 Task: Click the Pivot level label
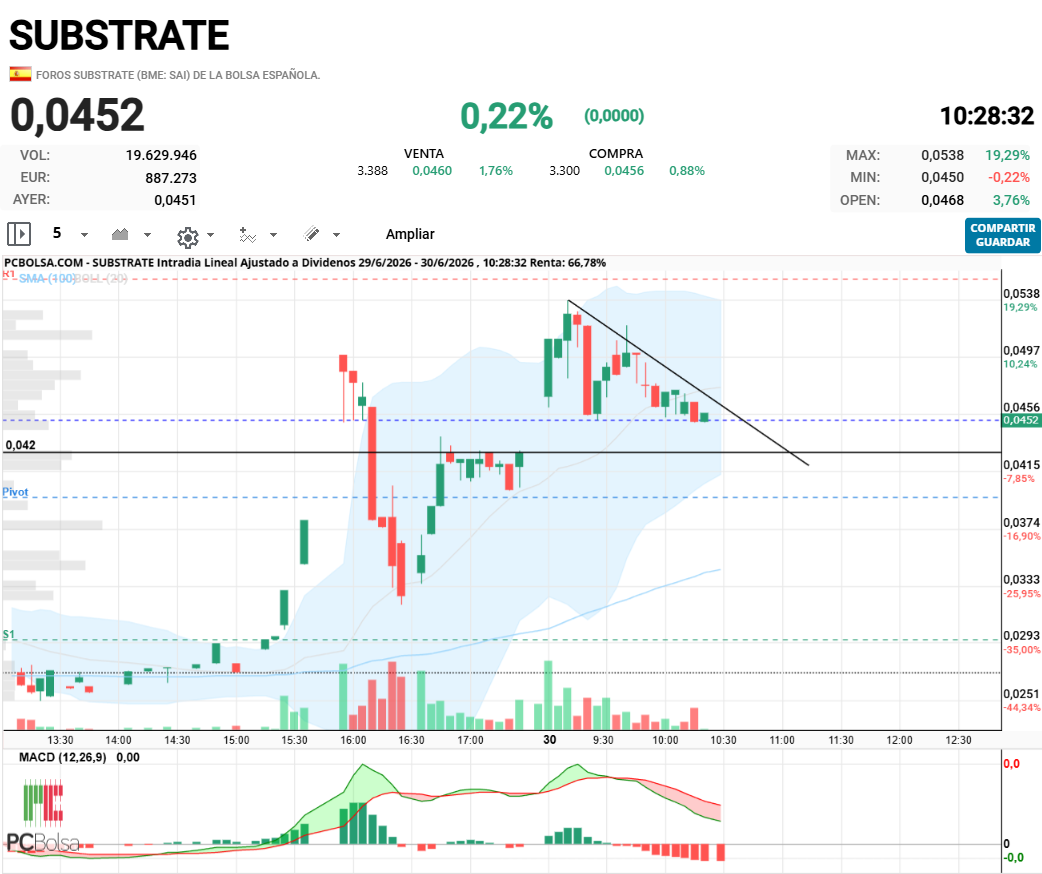point(15,492)
